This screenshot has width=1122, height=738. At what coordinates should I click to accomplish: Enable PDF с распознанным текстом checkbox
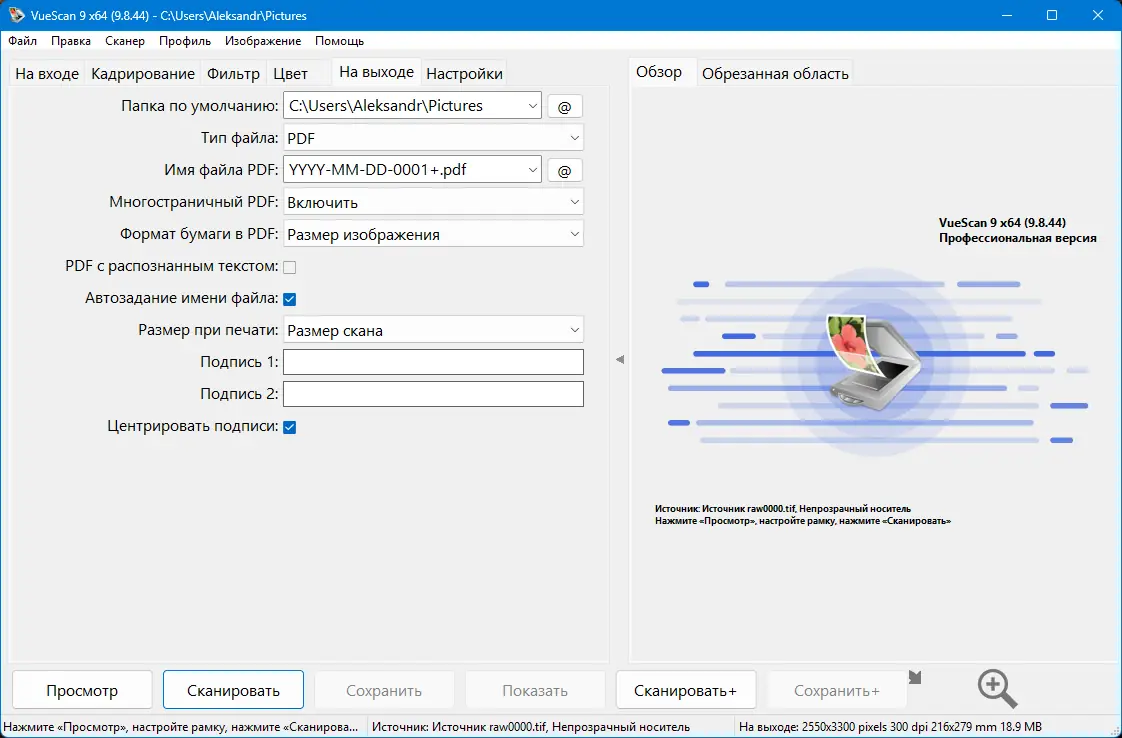[x=290, y=267]
